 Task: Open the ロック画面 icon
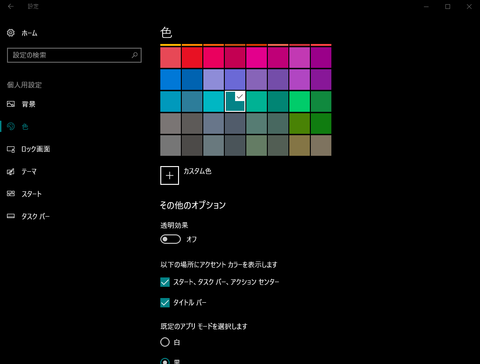(11, 149)
